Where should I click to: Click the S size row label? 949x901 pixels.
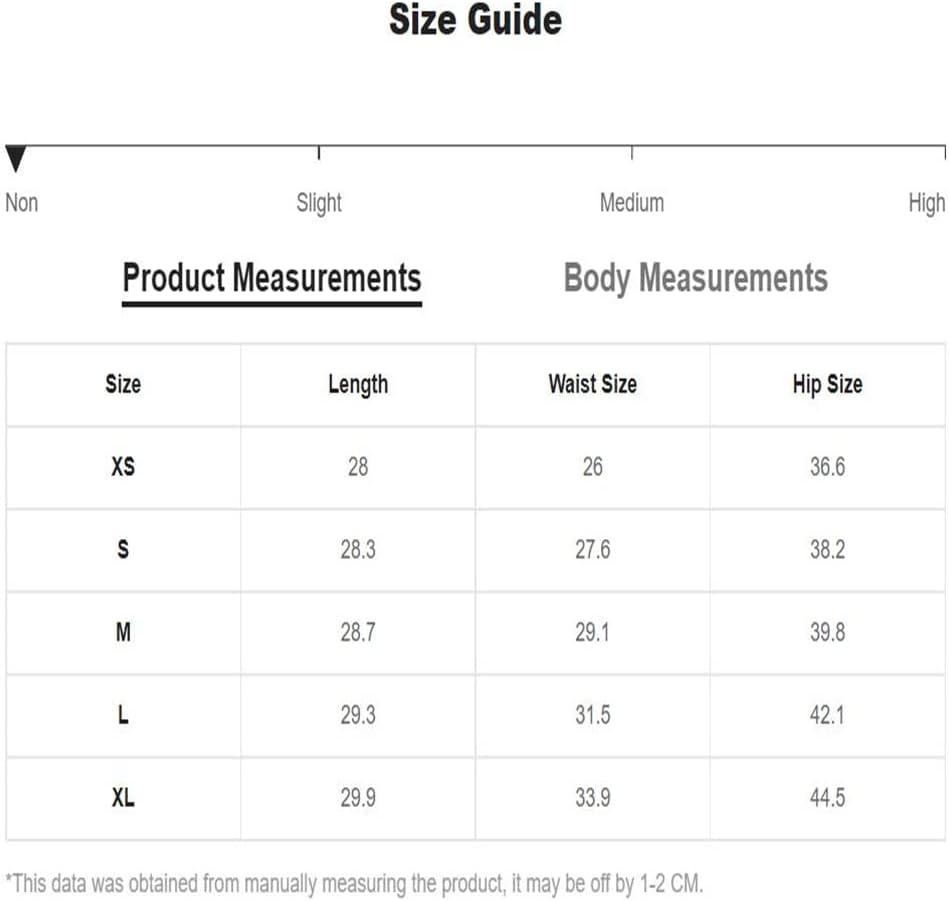[123, 549]
